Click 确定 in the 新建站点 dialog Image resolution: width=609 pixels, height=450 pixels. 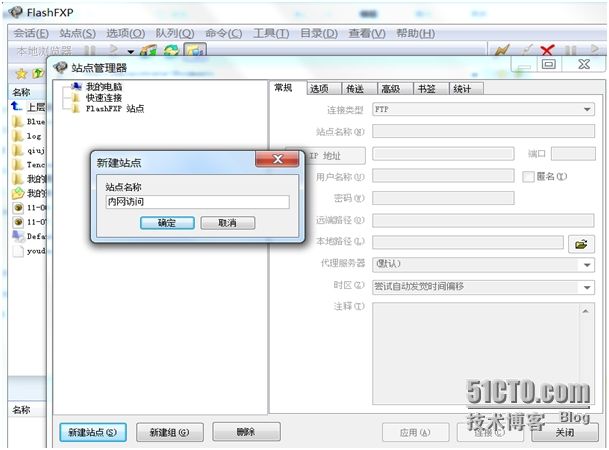(167, 223)
